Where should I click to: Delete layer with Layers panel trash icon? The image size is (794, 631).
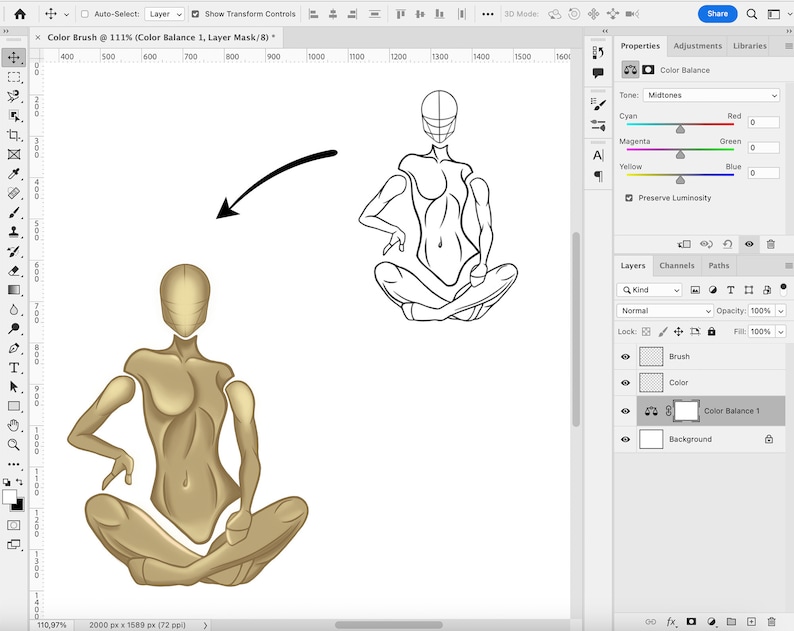771,621
